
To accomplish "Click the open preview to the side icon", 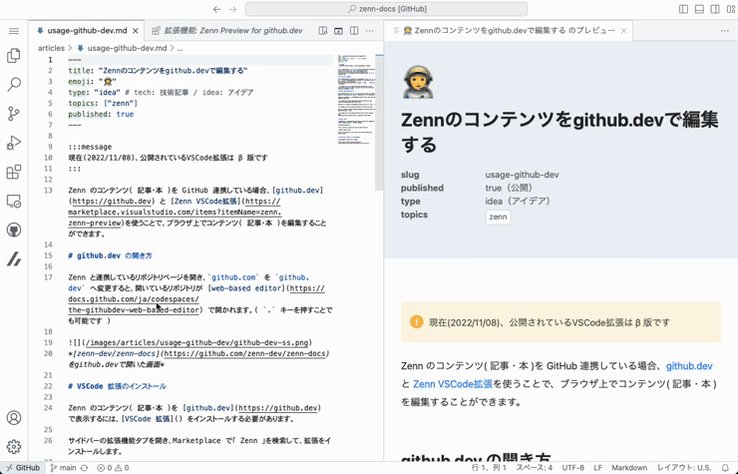I will point(323,31).
